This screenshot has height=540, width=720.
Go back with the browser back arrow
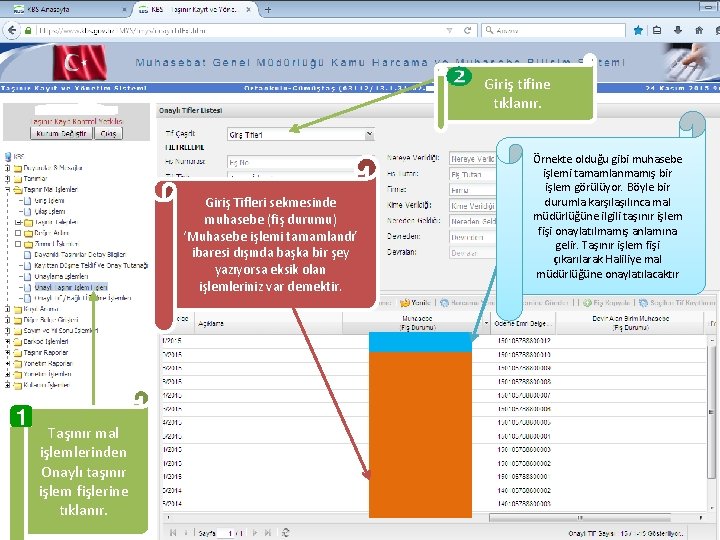pyautogui.click(x=11, y=31)
